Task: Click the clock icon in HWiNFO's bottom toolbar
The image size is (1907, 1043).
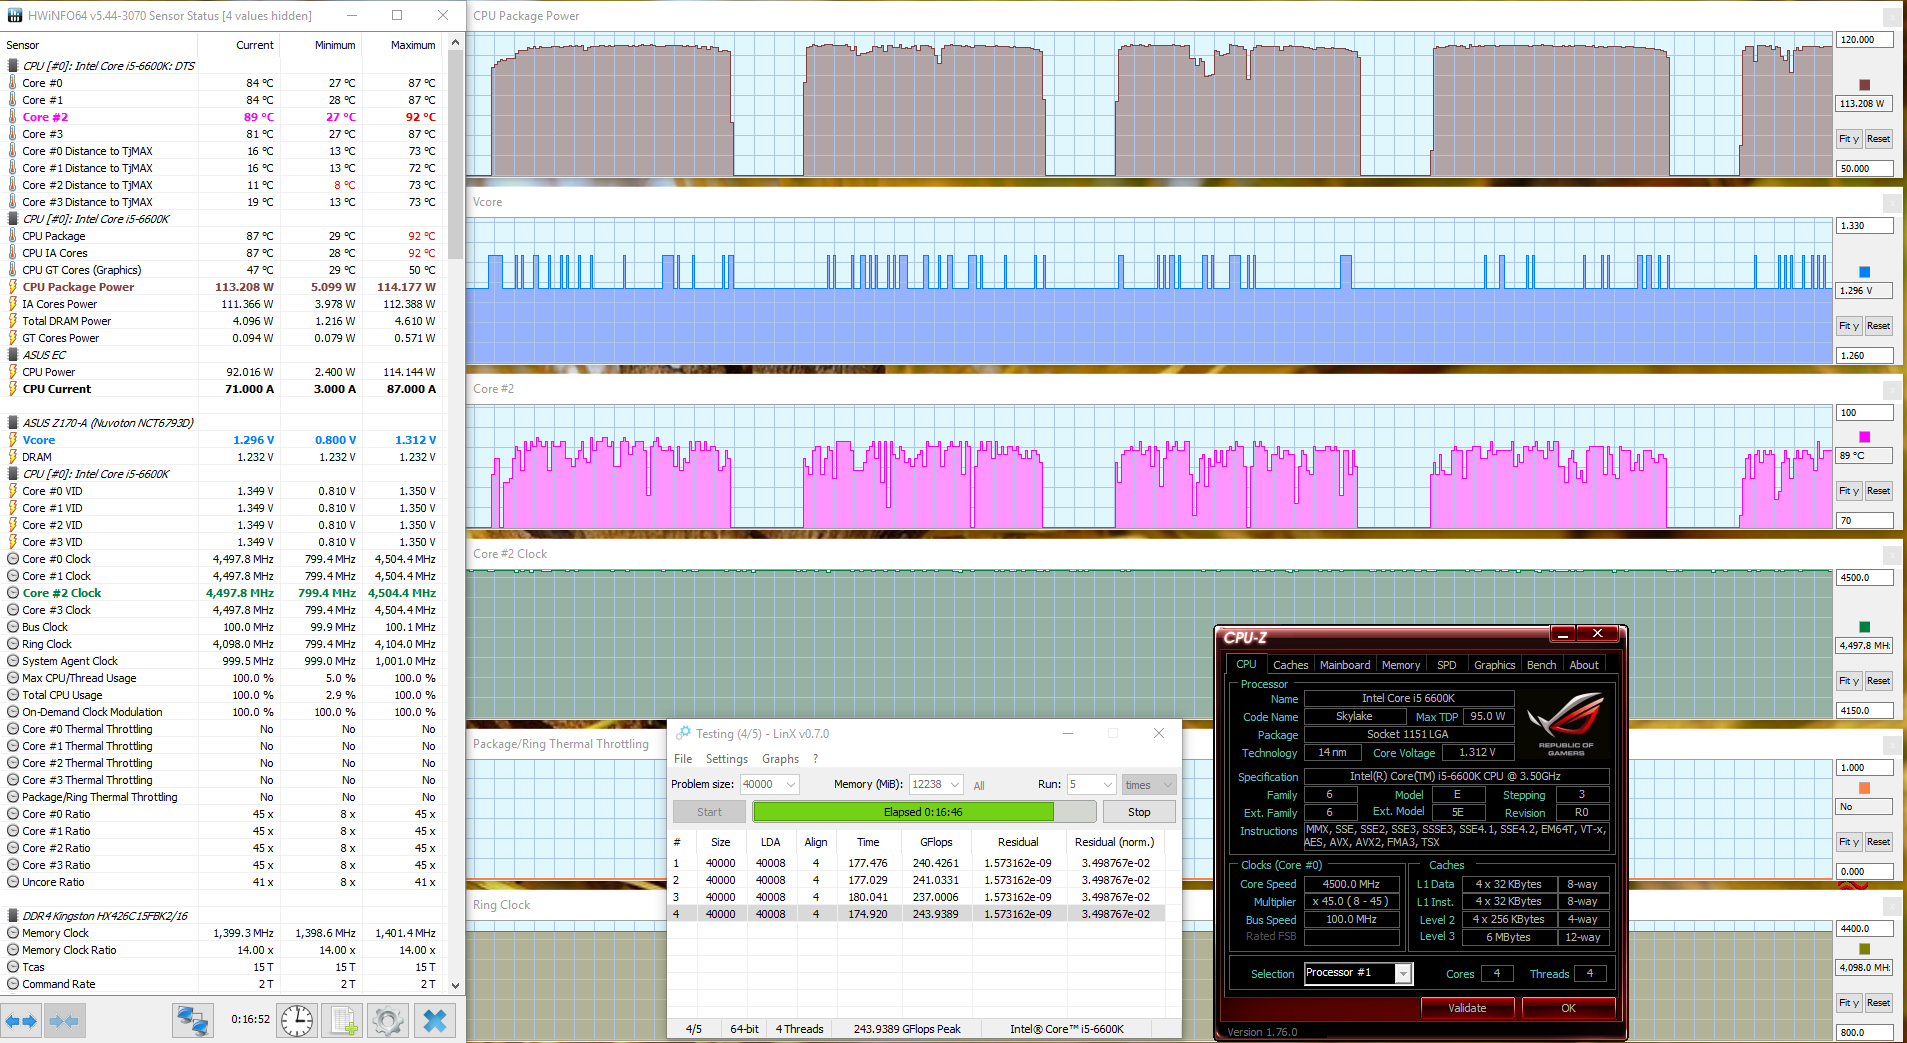Action: 297,1021
